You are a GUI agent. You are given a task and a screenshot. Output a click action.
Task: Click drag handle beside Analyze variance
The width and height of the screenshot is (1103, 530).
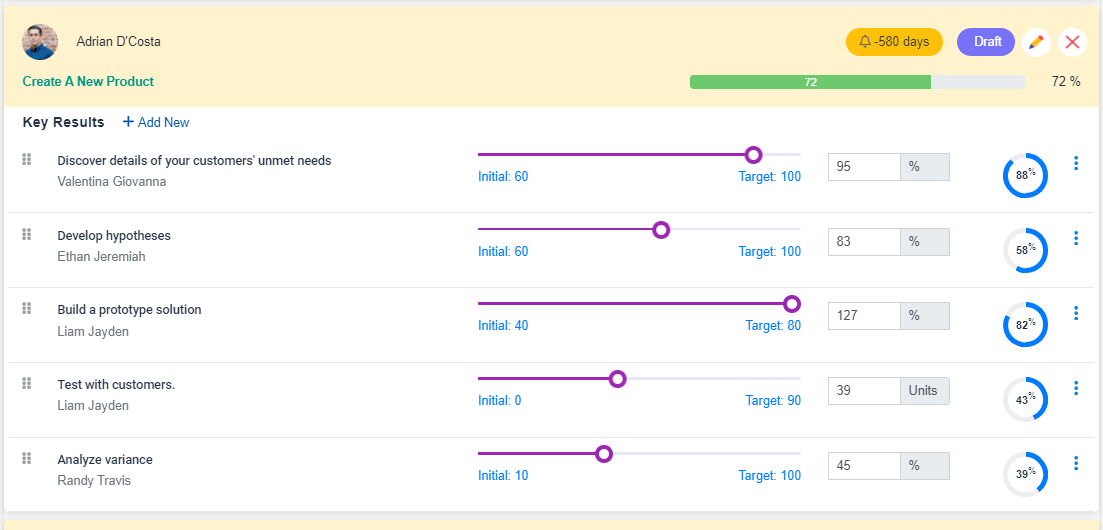click(x=27, y=458)
